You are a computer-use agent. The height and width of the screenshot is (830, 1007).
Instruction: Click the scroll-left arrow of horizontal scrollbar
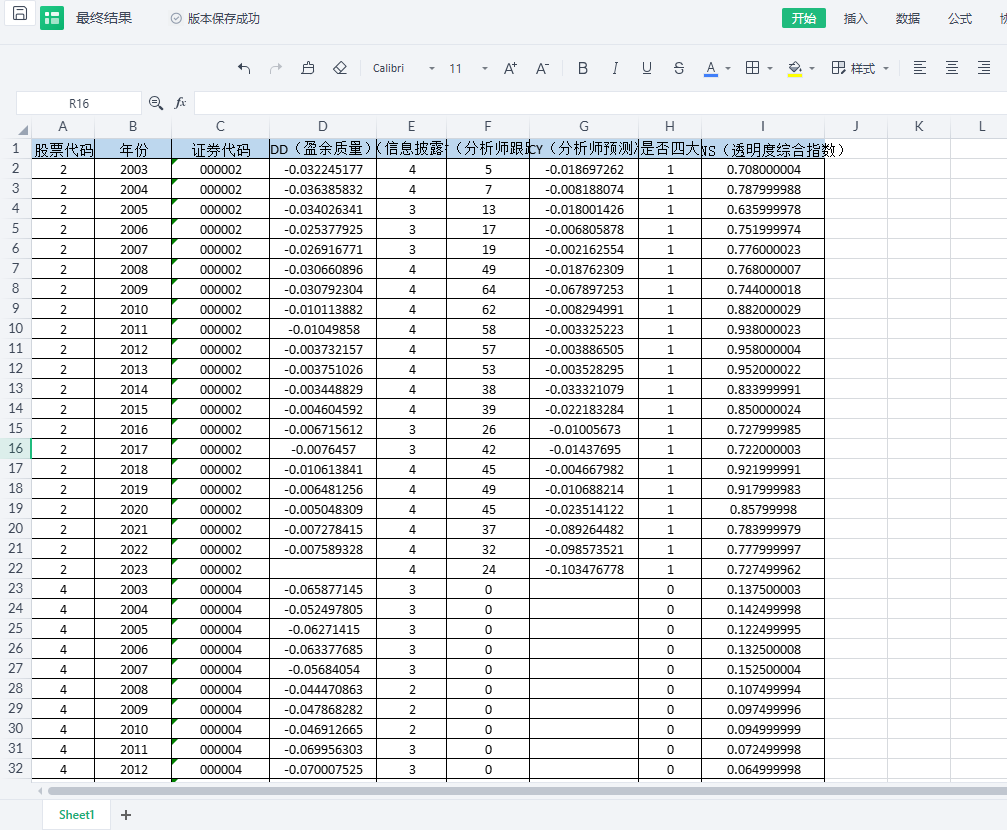point(40,791)
